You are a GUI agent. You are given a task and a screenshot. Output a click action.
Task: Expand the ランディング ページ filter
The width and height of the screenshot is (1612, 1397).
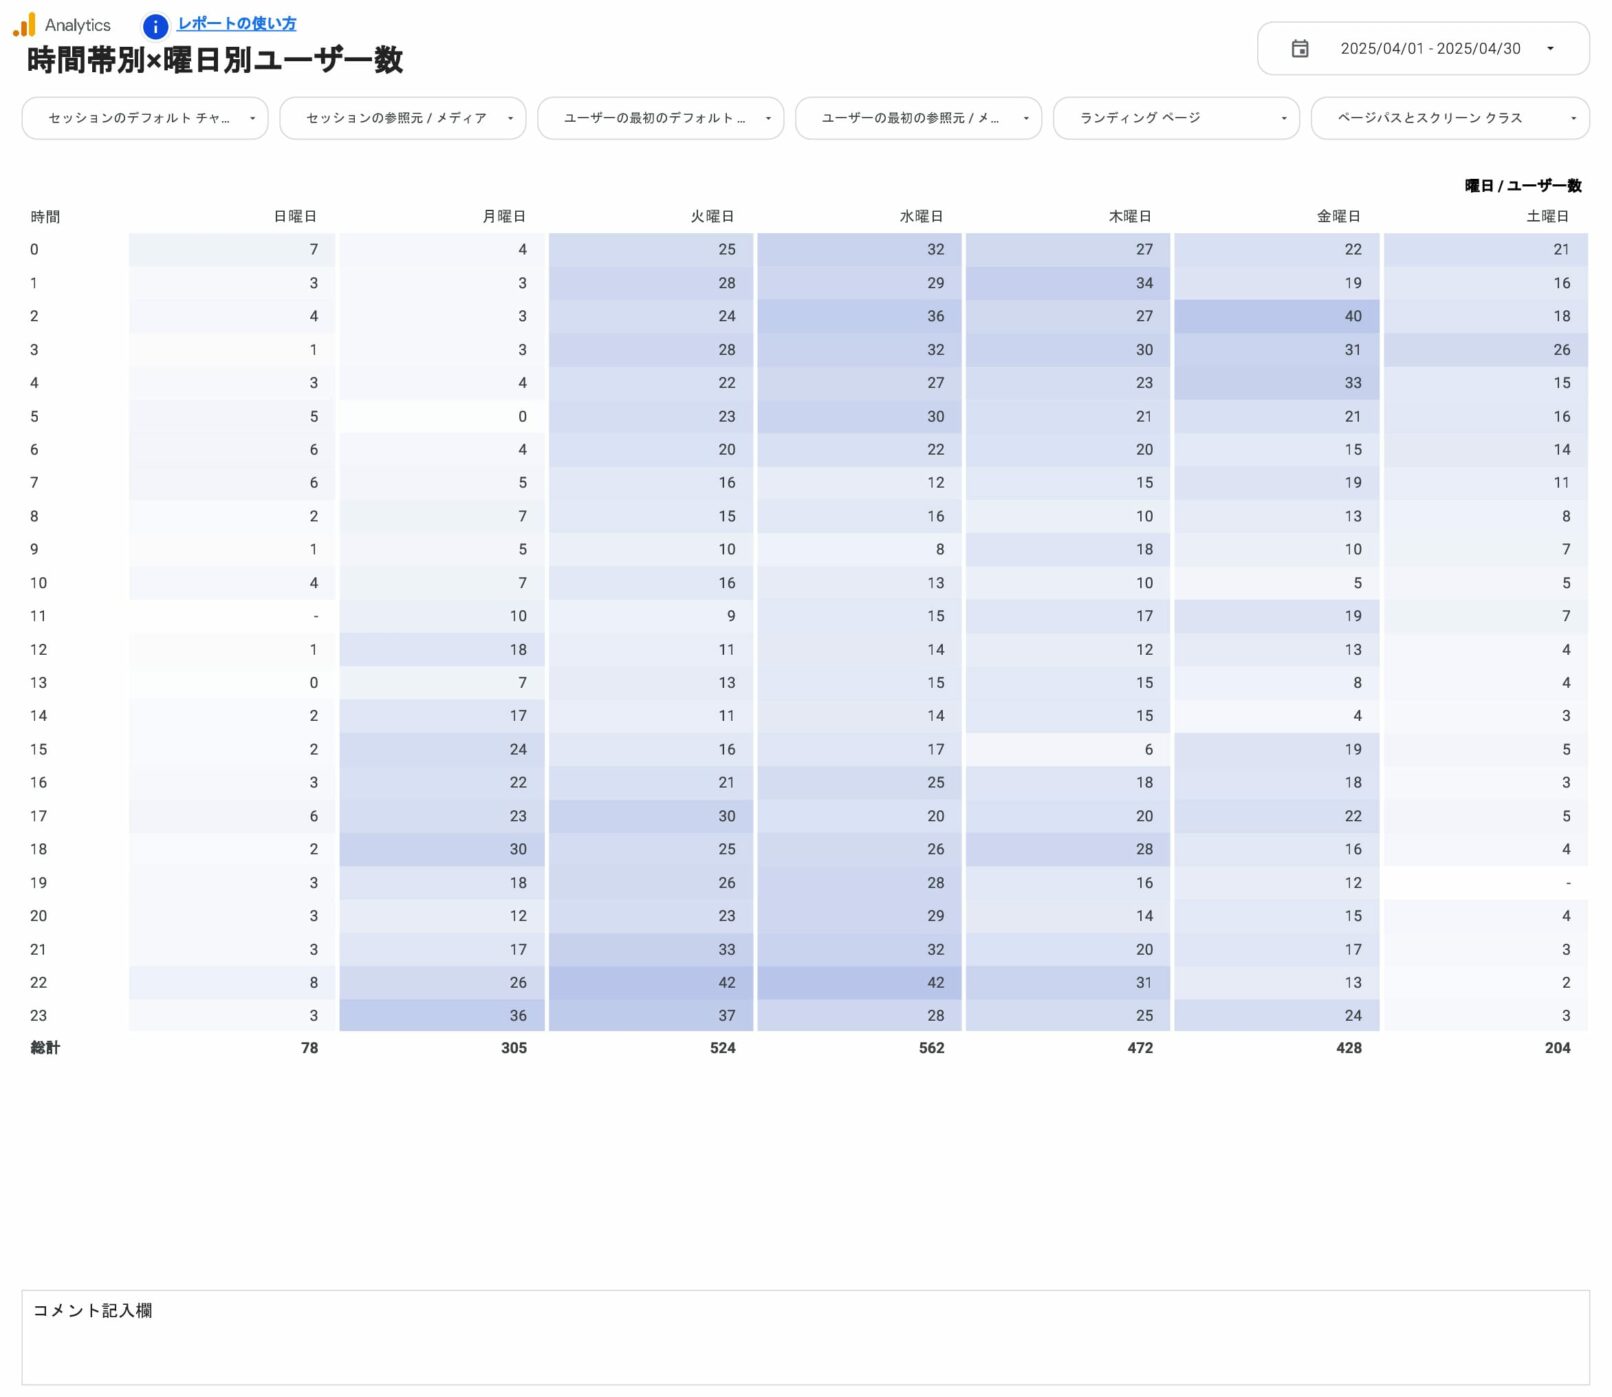(1176, 118)
